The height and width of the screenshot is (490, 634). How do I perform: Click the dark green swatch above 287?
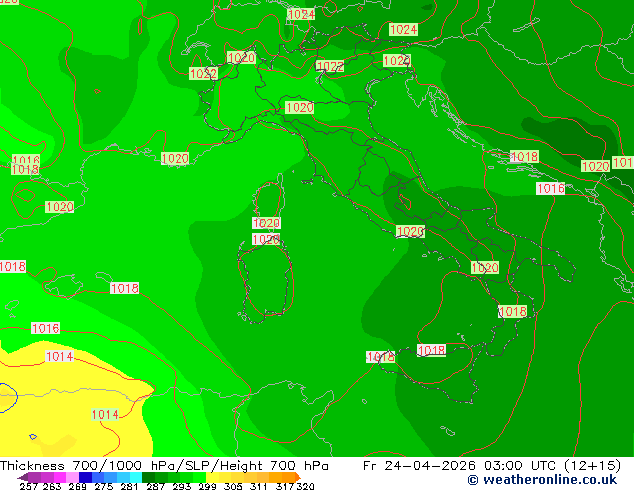[x=148, y=477]
